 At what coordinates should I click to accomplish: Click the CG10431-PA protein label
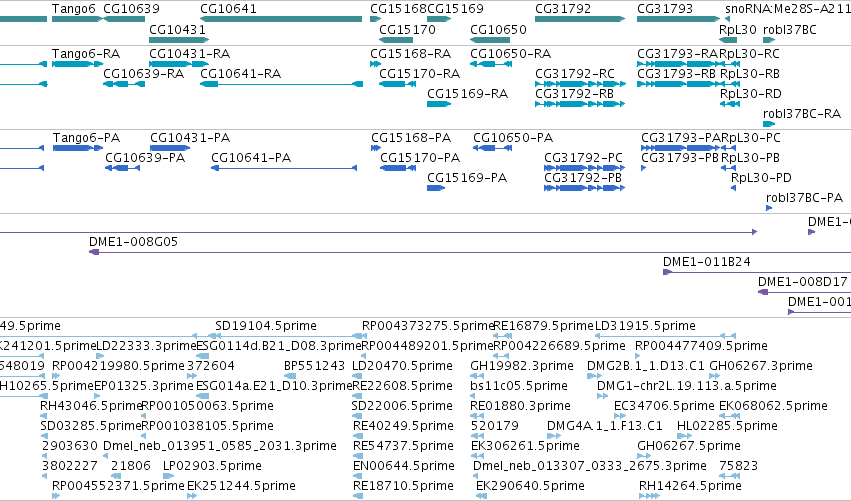[x=190, y=138]
